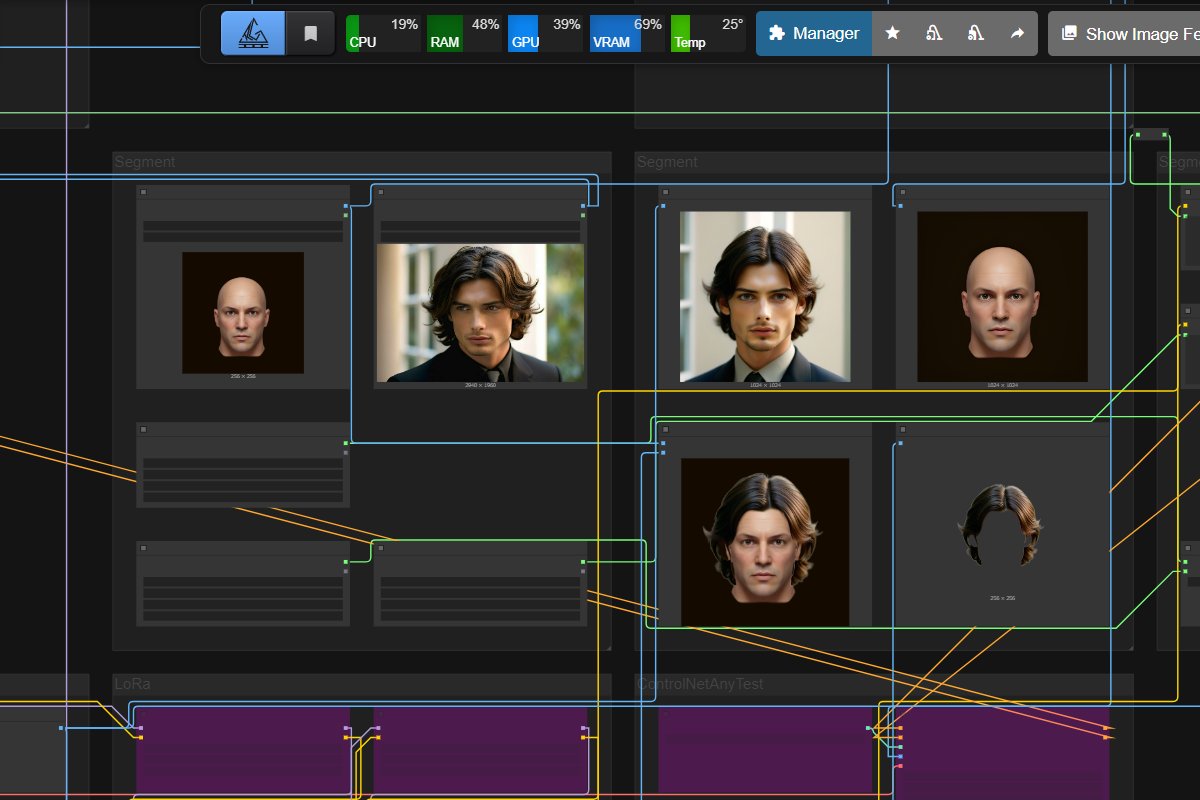Collapse the node showing long-haired face on black

[x=665, y=429]
